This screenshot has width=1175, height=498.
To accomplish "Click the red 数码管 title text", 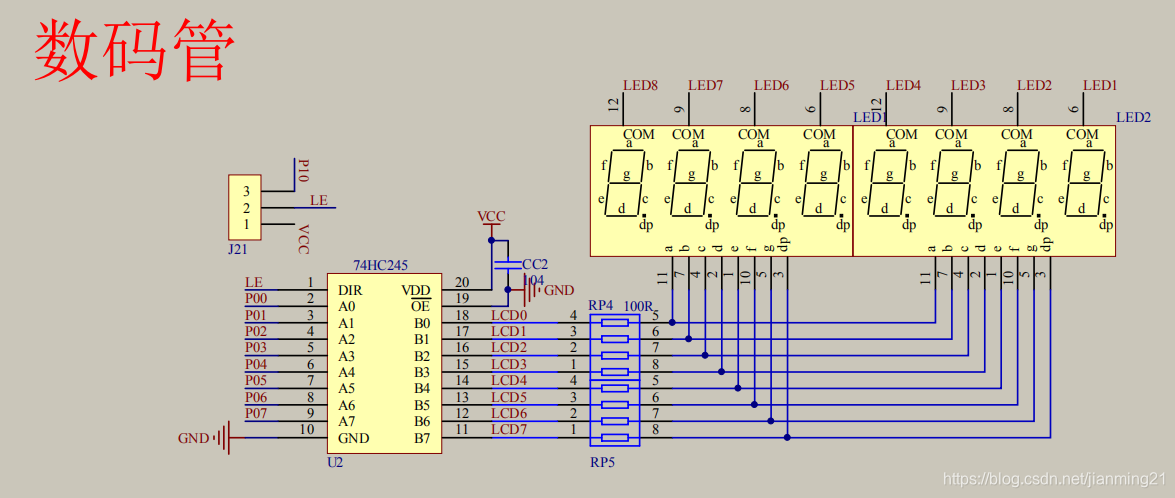I will point(136,49).
